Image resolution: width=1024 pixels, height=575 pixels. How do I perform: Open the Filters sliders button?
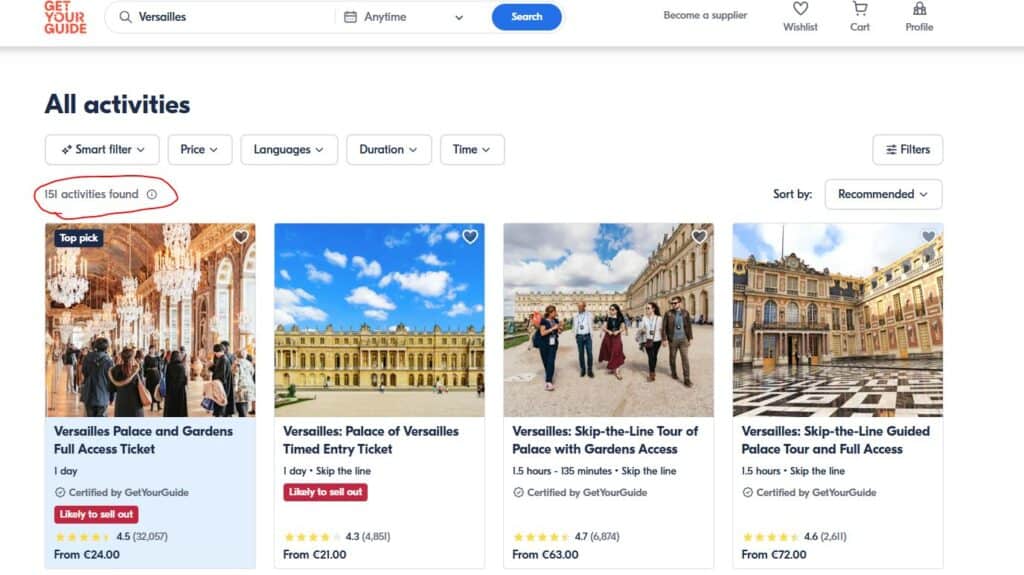click(907, 150)
